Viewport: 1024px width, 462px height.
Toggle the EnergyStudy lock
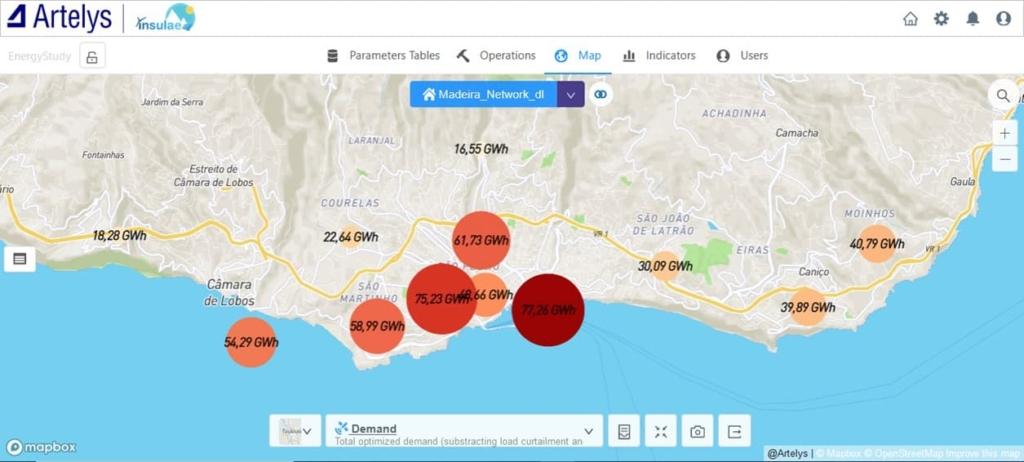point(92,56)
